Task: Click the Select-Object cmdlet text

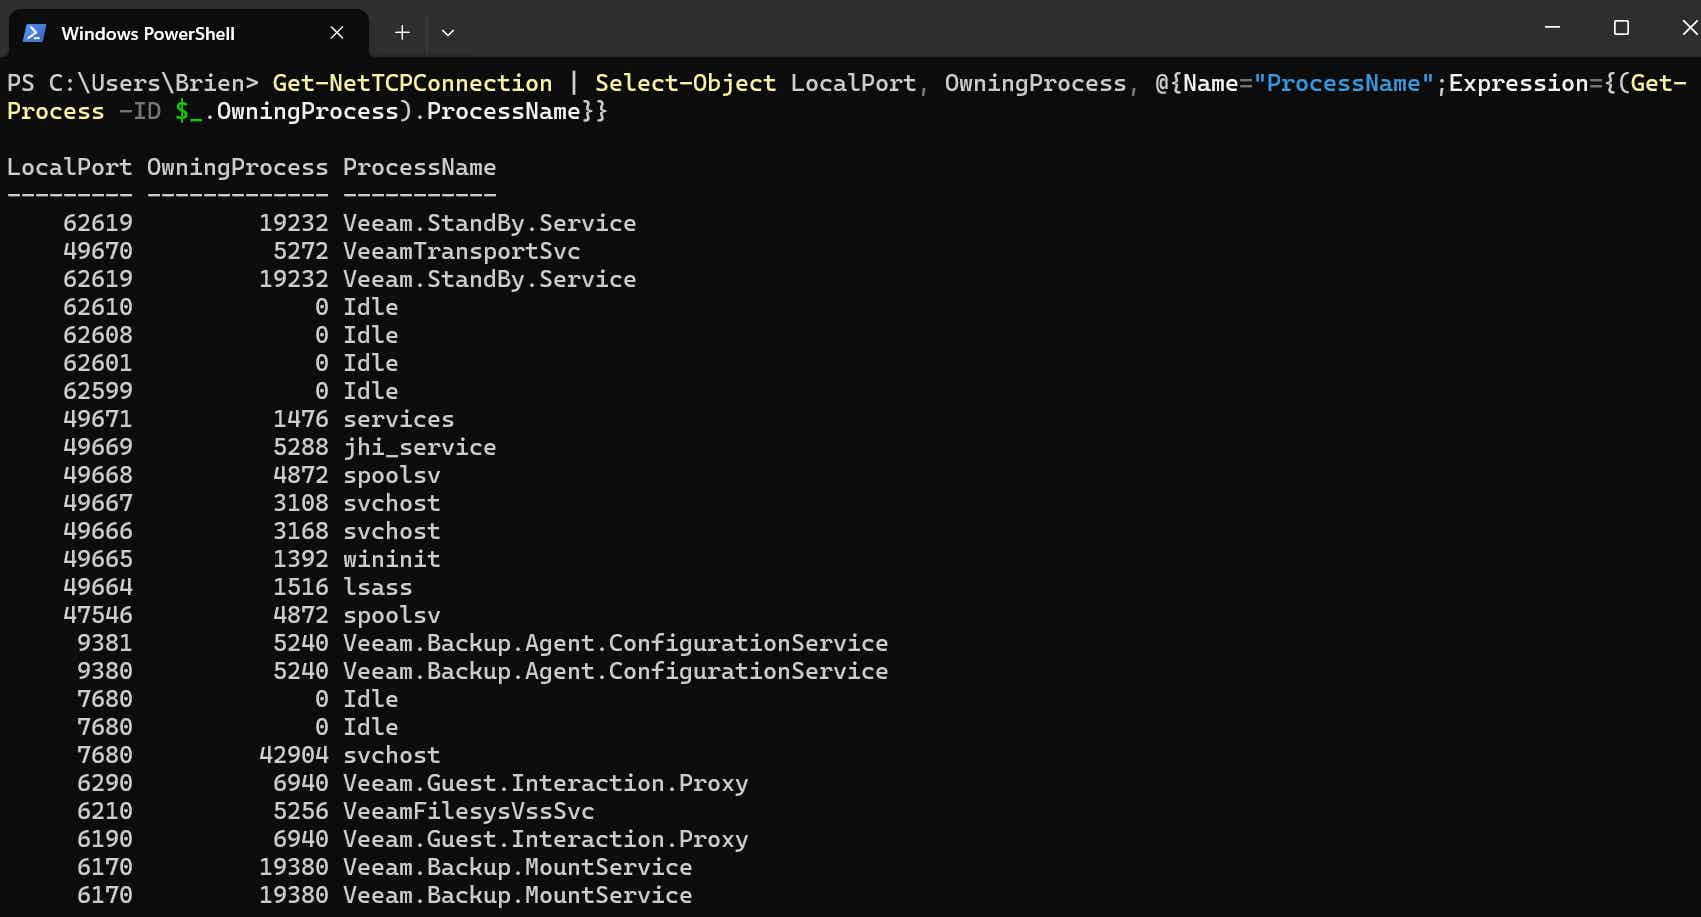Action: (685, 83)
